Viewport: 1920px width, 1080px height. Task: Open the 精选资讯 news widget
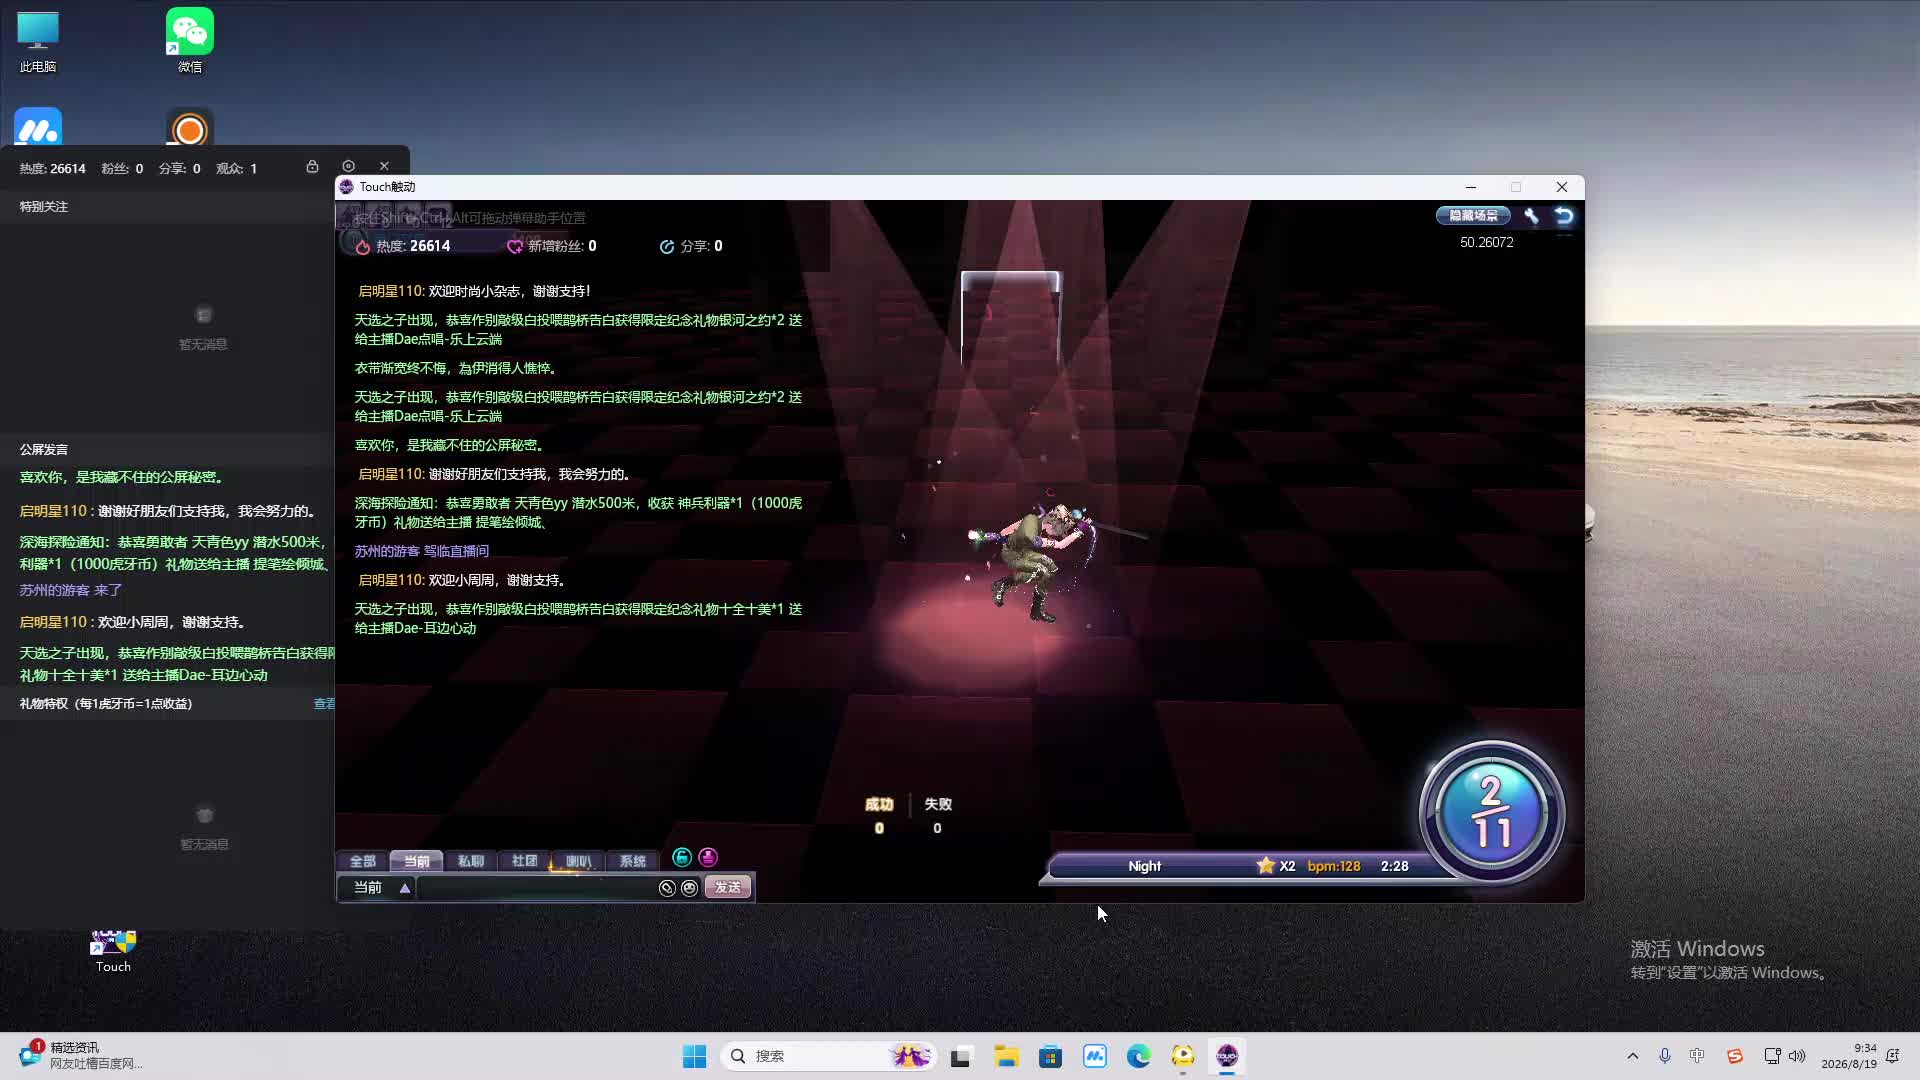tap(82, 1056)
